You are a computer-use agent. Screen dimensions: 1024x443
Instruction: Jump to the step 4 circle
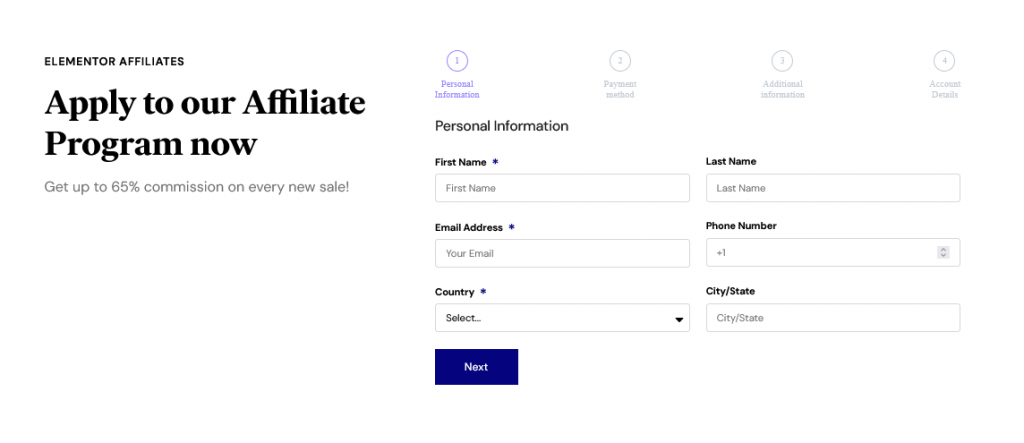pyautogui.click(x=944, y=61)
